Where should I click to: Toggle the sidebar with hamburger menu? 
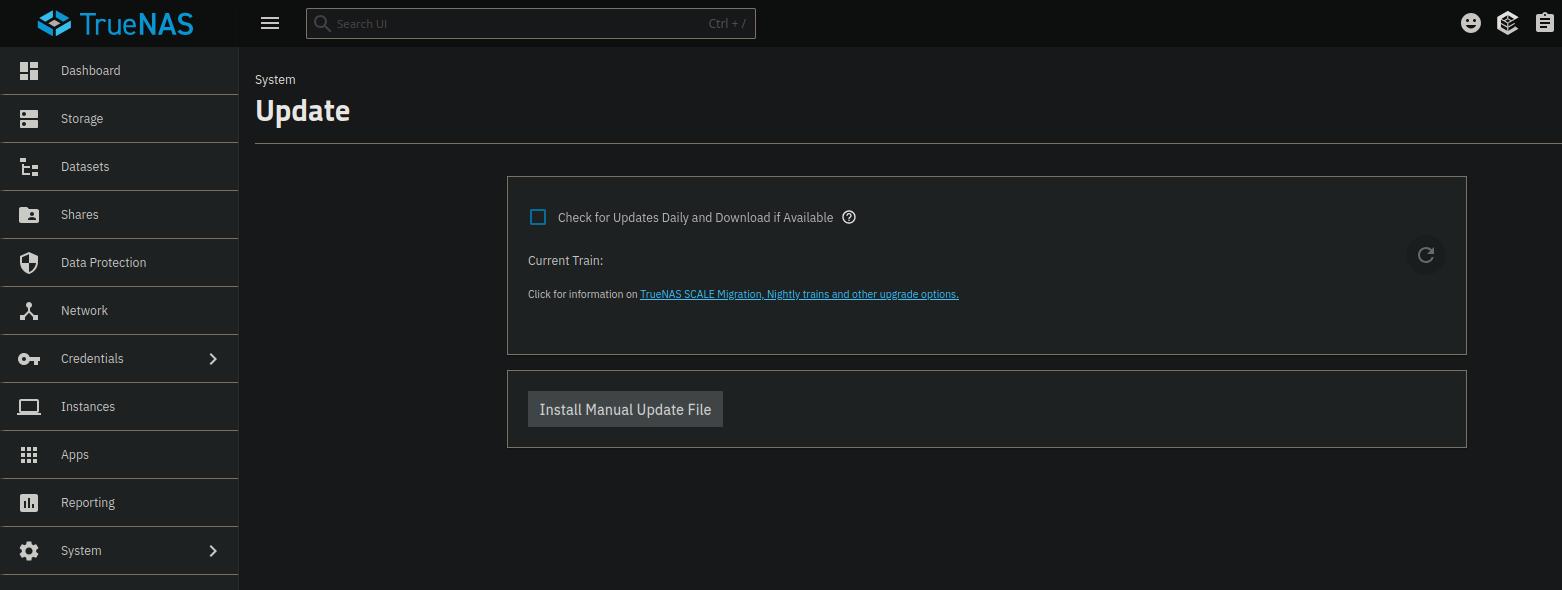click(270, 23)
